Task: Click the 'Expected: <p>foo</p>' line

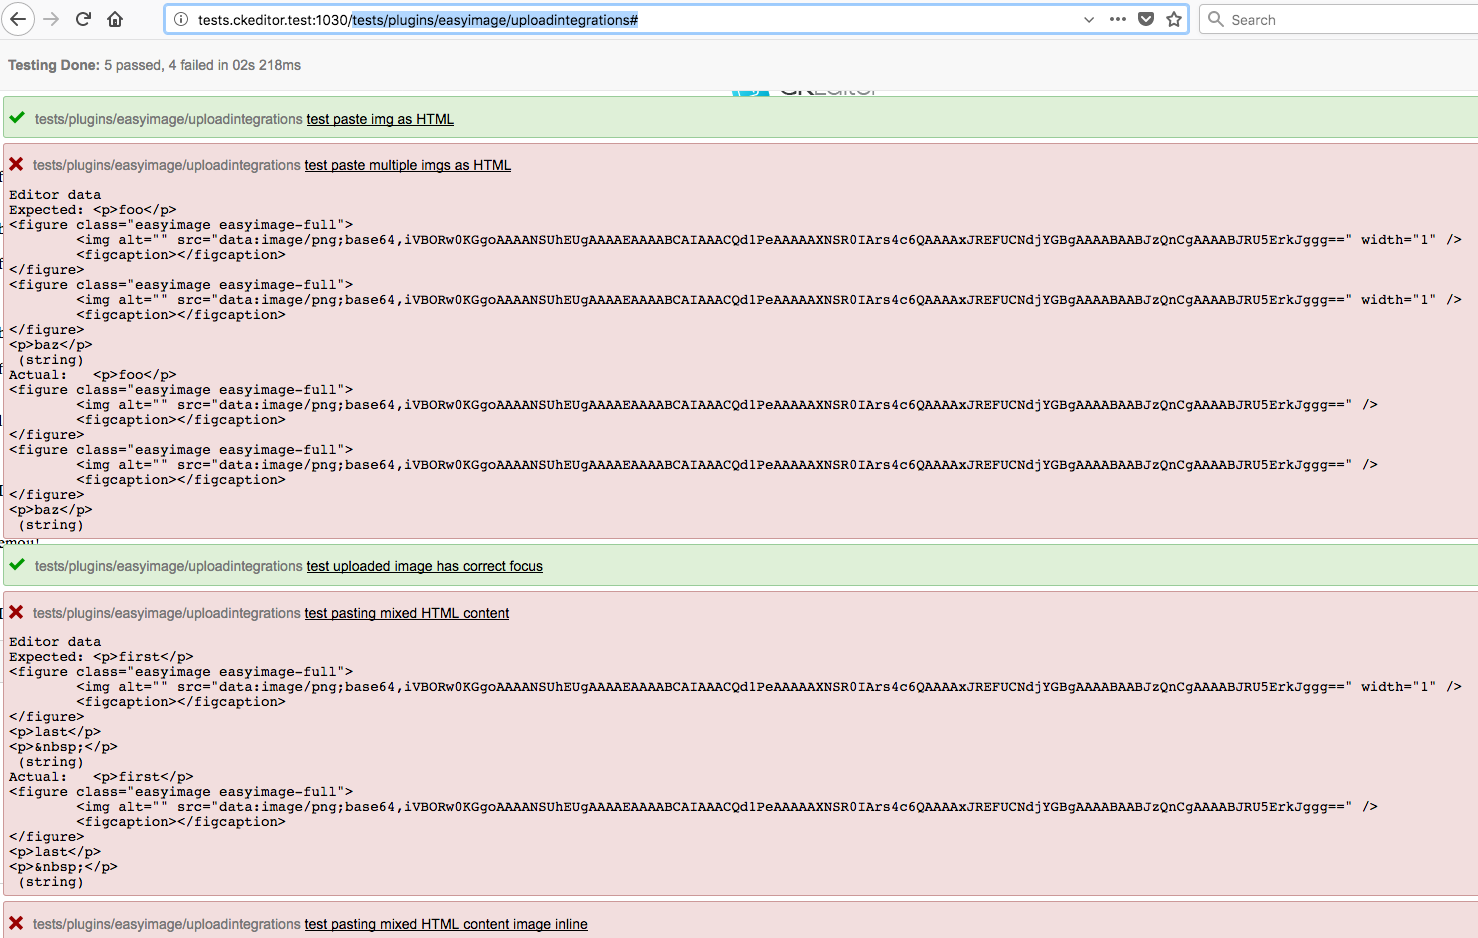Action: 93,210
